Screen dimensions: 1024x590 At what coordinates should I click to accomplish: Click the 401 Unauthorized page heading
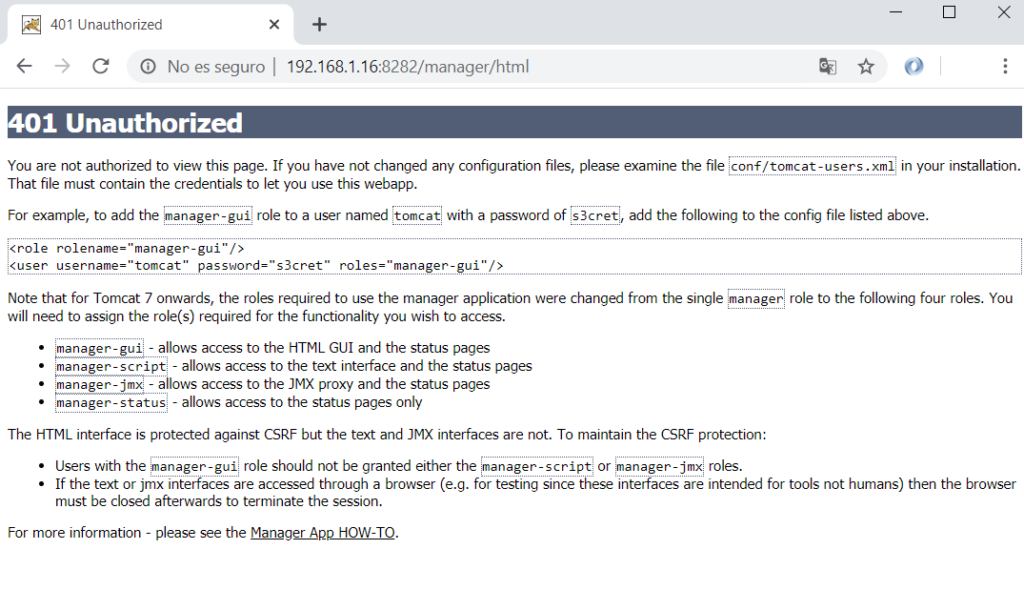(125, 123)
